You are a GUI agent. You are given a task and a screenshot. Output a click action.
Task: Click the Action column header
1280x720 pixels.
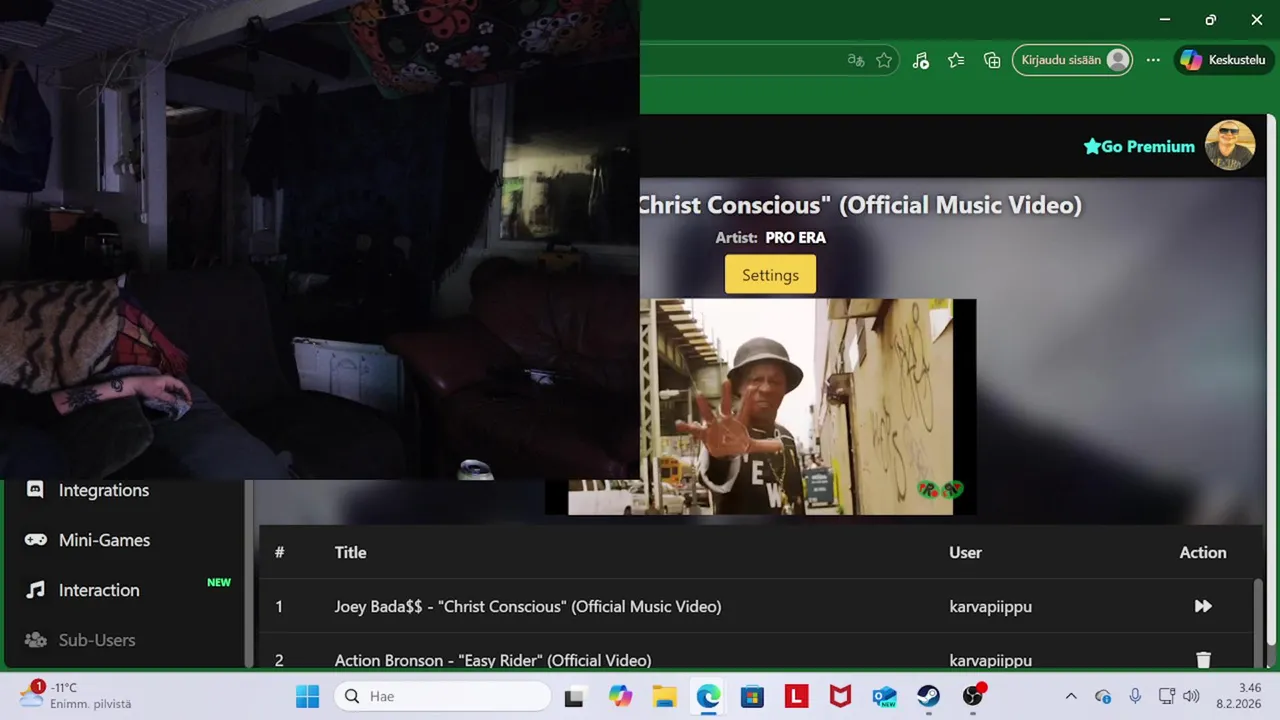pos(1202,552)
